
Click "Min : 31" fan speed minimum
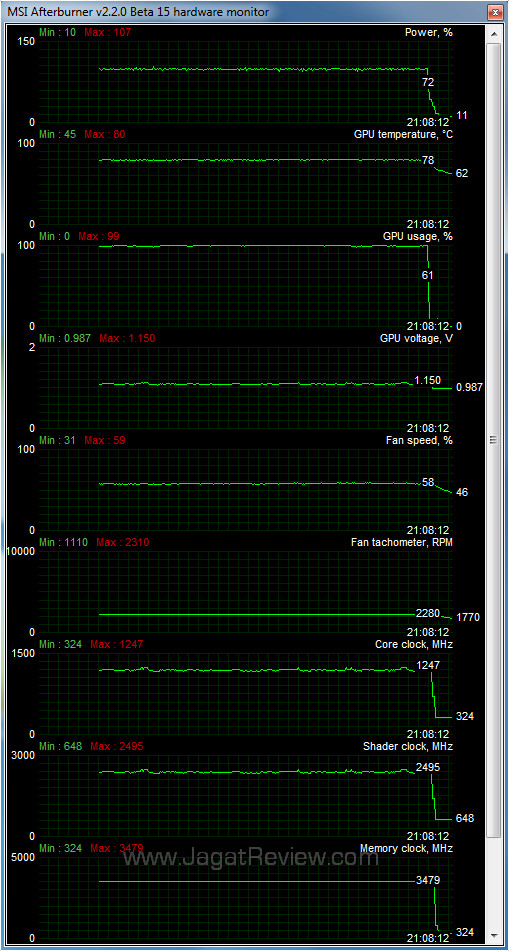(x=58, y=440)
